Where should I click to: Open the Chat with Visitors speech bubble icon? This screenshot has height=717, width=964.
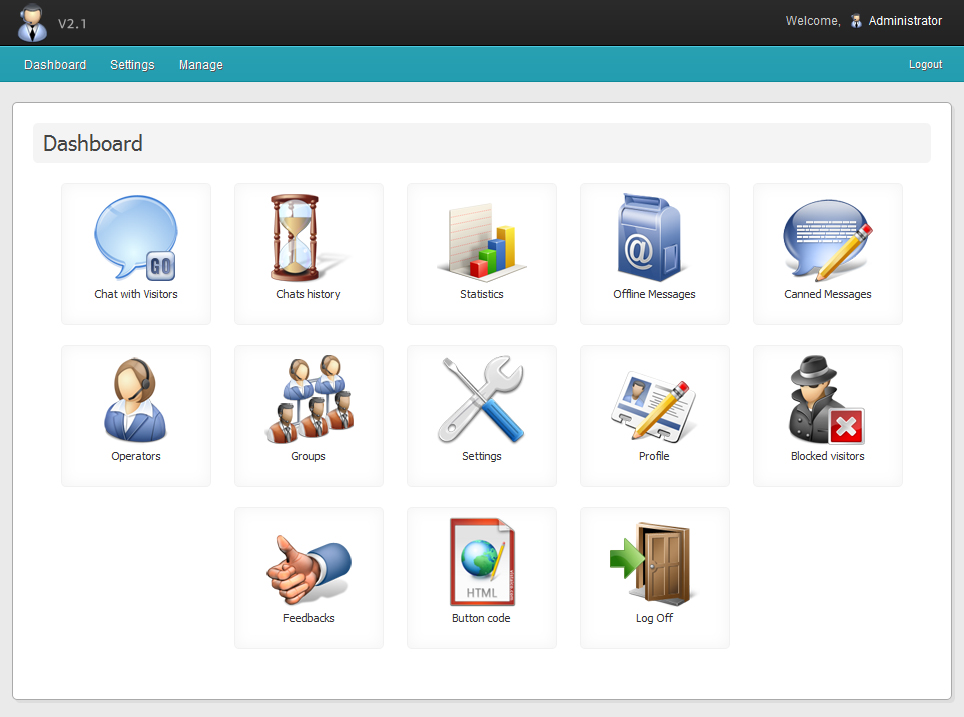pos(136,238)
